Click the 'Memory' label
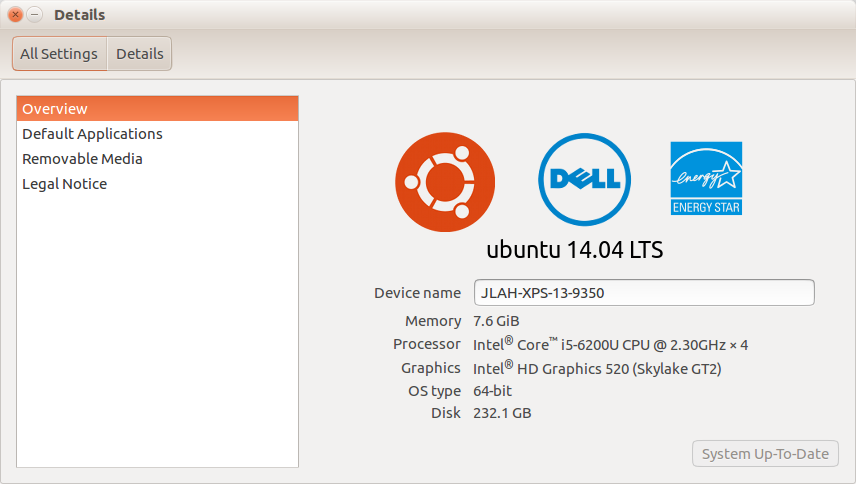The image size is (856, 484). [433, 321]
